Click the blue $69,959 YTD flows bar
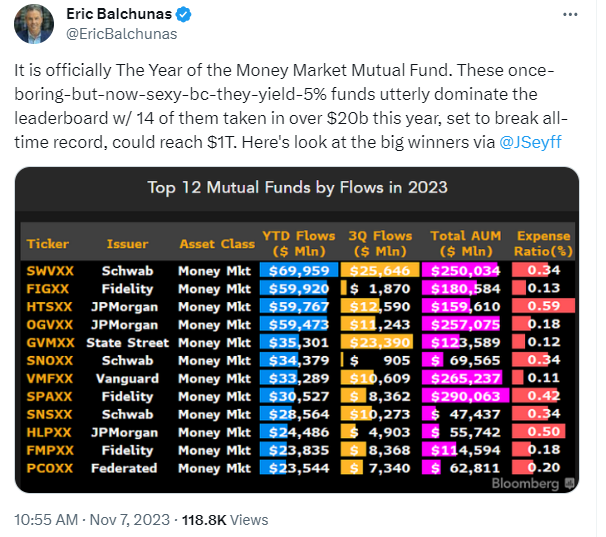This screenshot has width=606, height=537. [299, 270]
